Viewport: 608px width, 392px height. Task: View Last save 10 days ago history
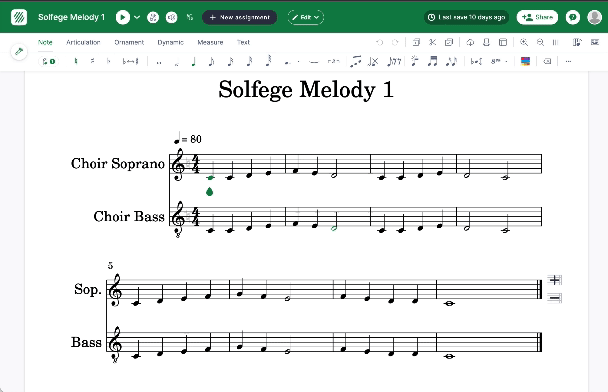pyautogui.click(x=466, y=17)
